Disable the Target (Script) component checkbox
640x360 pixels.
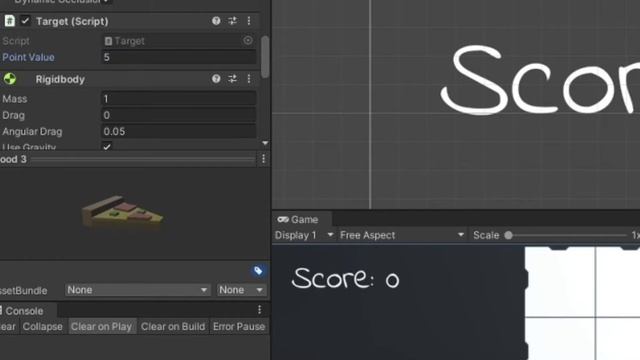pyautogui.click(x=25, y=21)
